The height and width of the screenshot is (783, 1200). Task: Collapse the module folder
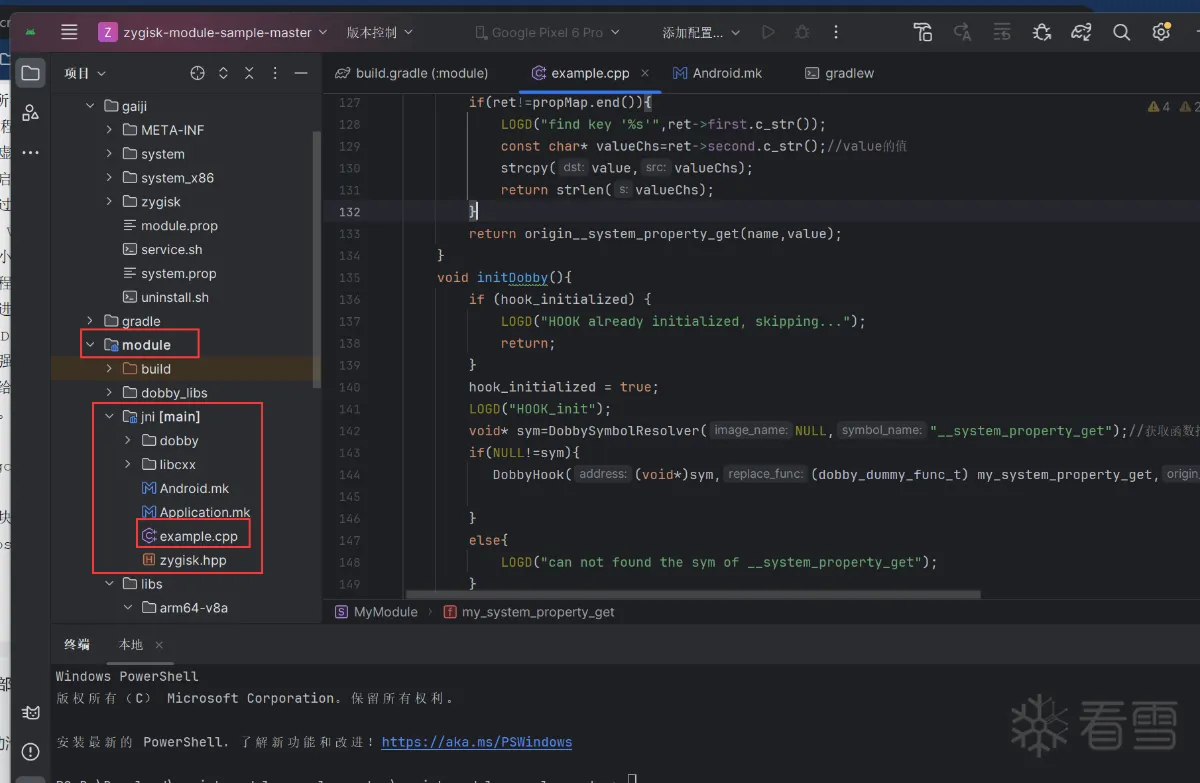pos(91,345)
